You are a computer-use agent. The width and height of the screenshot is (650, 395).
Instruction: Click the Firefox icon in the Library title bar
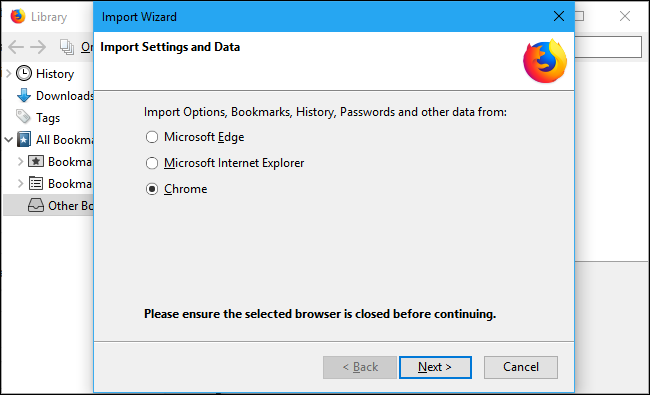pos(18,17)
